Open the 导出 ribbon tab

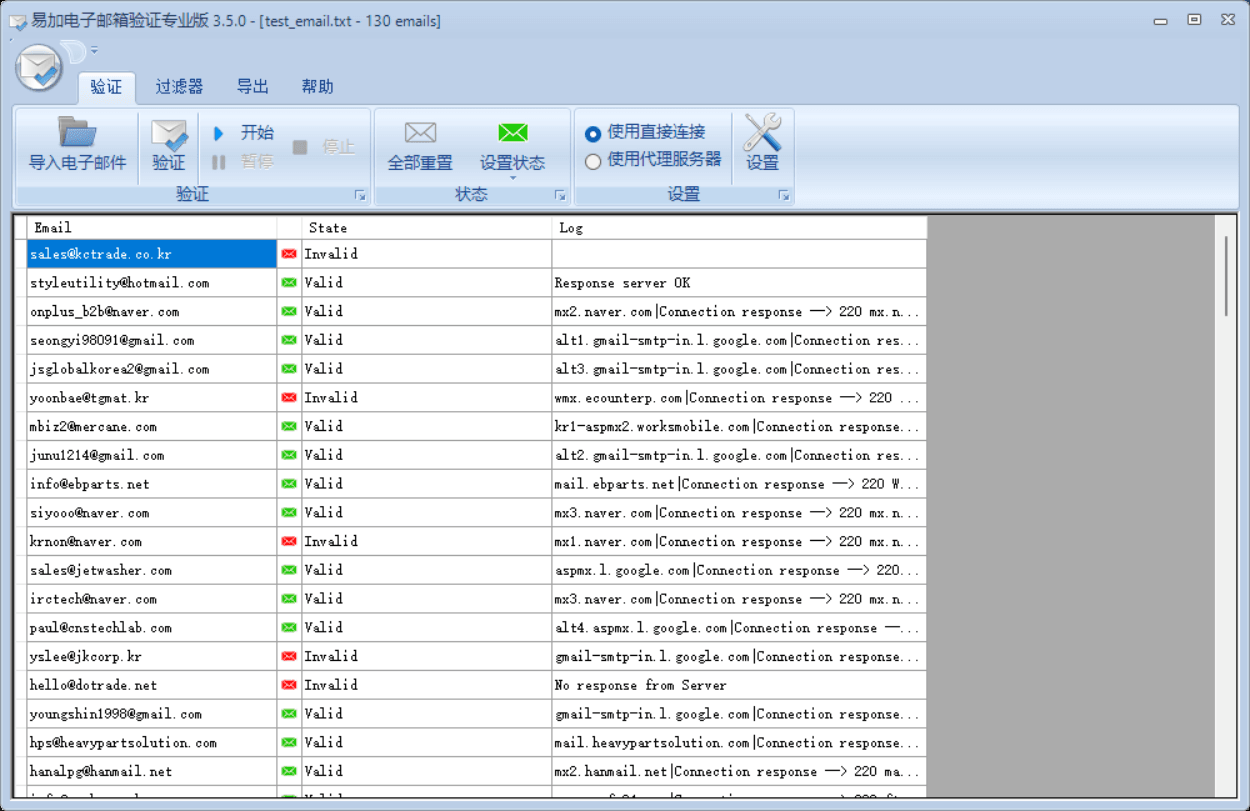(x=253, y=87)
